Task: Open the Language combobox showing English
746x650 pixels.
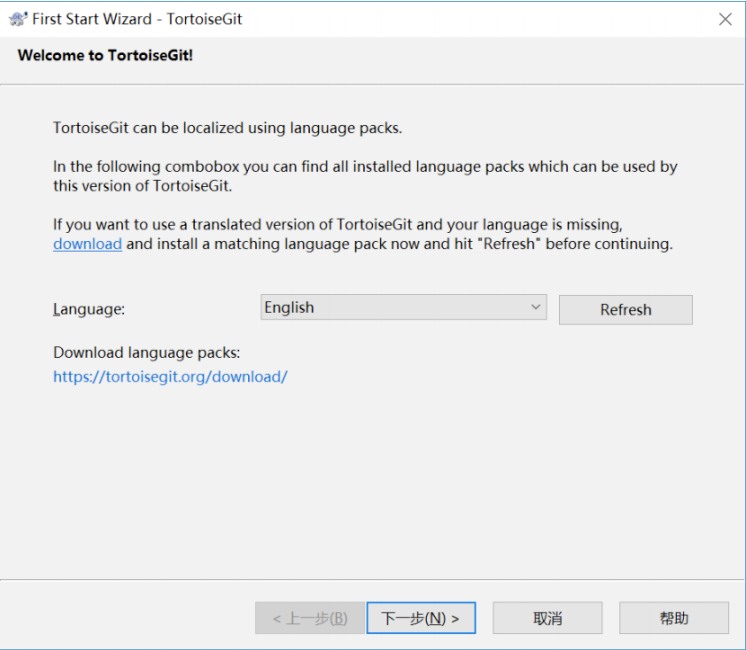Action: (403, 307)
